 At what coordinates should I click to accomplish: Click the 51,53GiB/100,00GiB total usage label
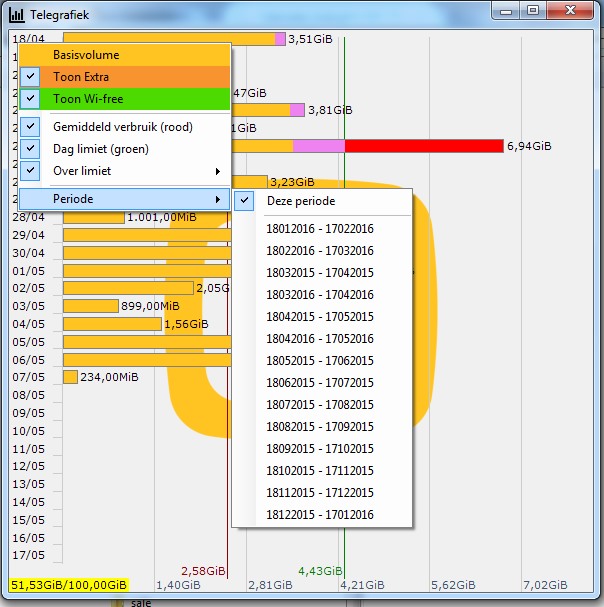coord(69,585)
